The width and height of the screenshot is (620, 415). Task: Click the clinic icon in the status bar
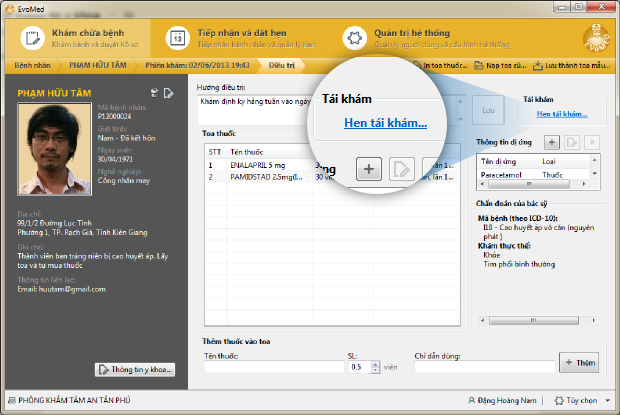pos(12,400)
